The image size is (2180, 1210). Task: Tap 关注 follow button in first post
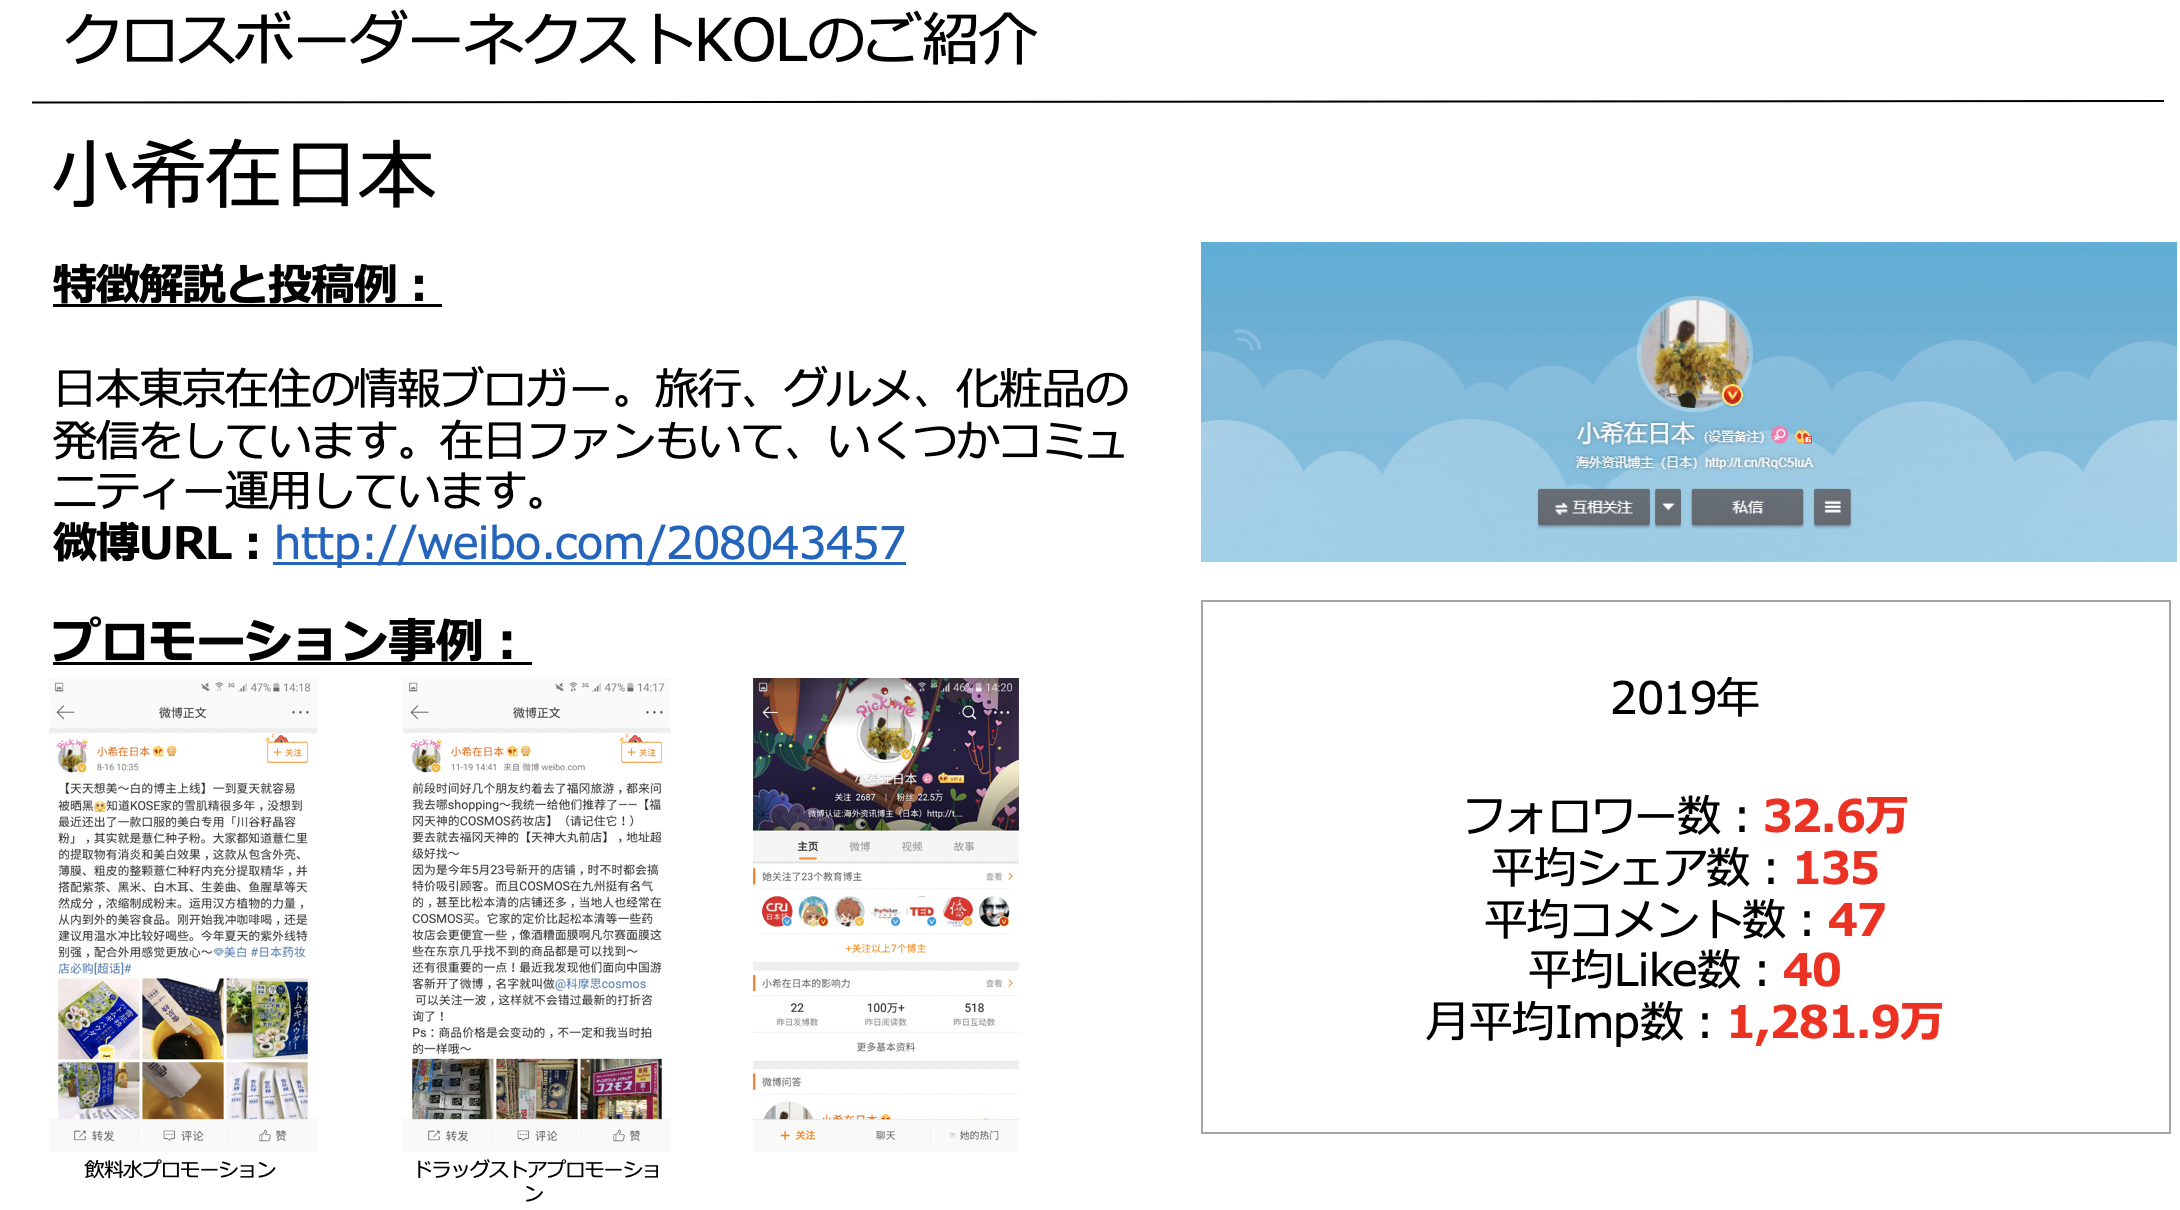coord(288,752)
